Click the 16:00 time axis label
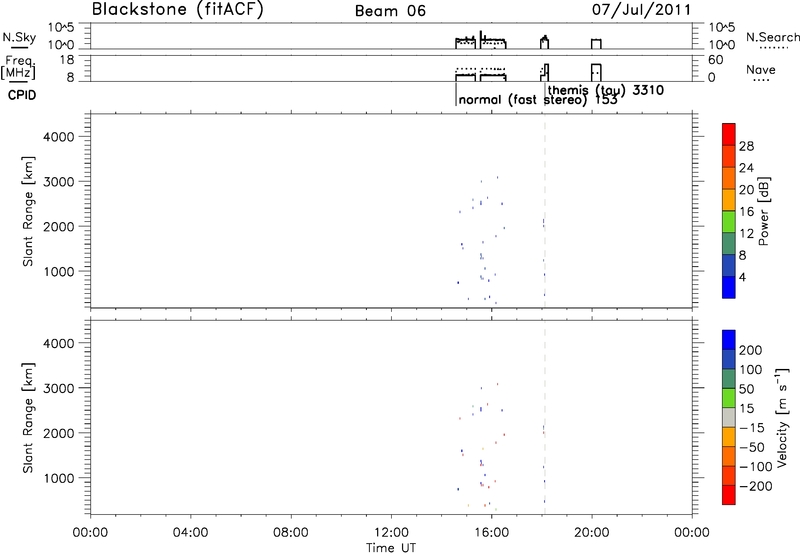Screen dimensions: 800x554 491,533
